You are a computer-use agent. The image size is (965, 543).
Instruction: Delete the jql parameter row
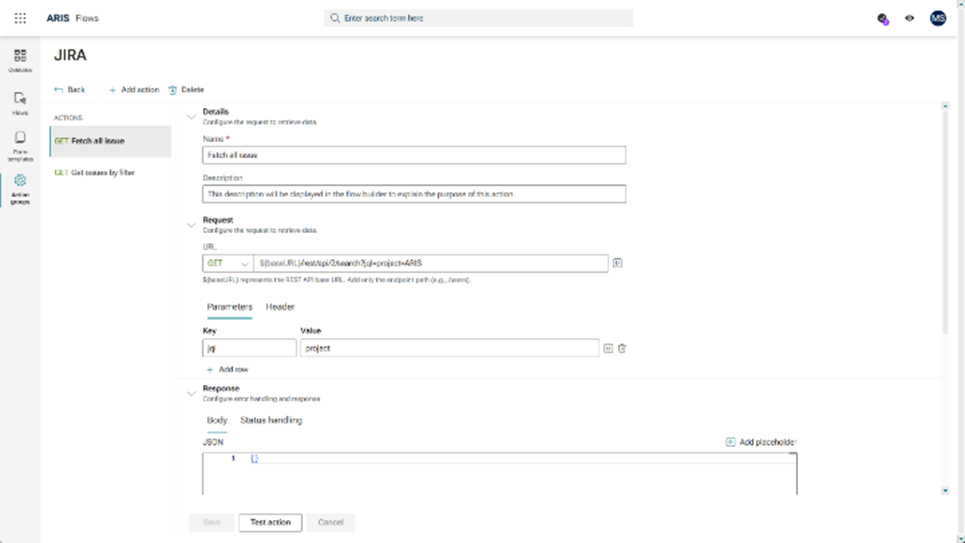click(x=622, y=348)
